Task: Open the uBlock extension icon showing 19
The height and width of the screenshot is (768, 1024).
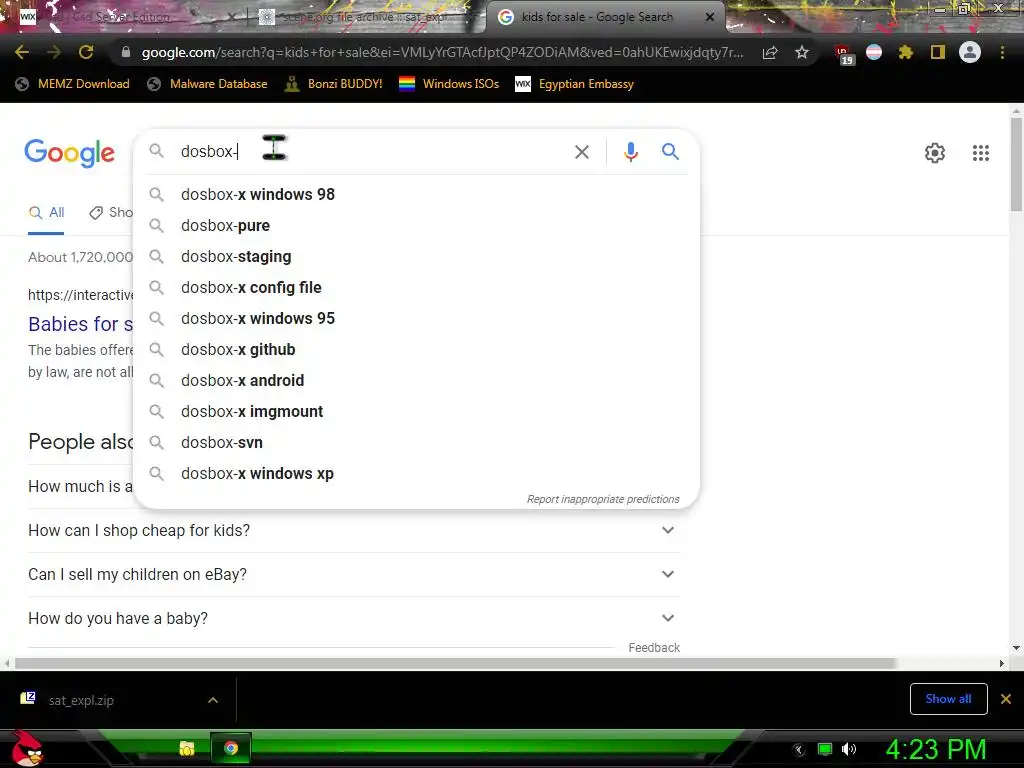Action: [843, 54]
